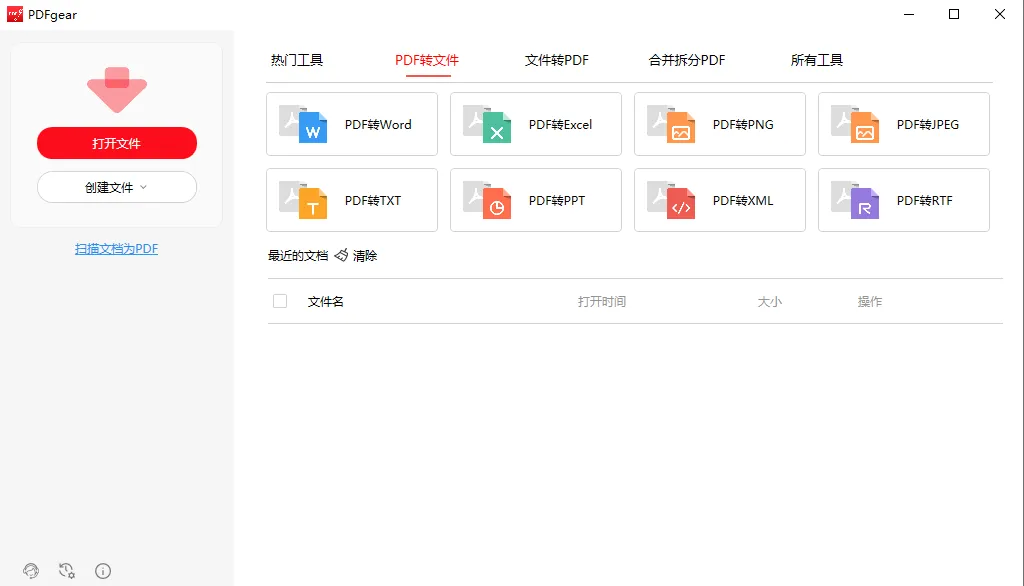Viewport: 1024px width, 586px height.
Task: Open the PDF转Excel converter
Action: (536, 124)
